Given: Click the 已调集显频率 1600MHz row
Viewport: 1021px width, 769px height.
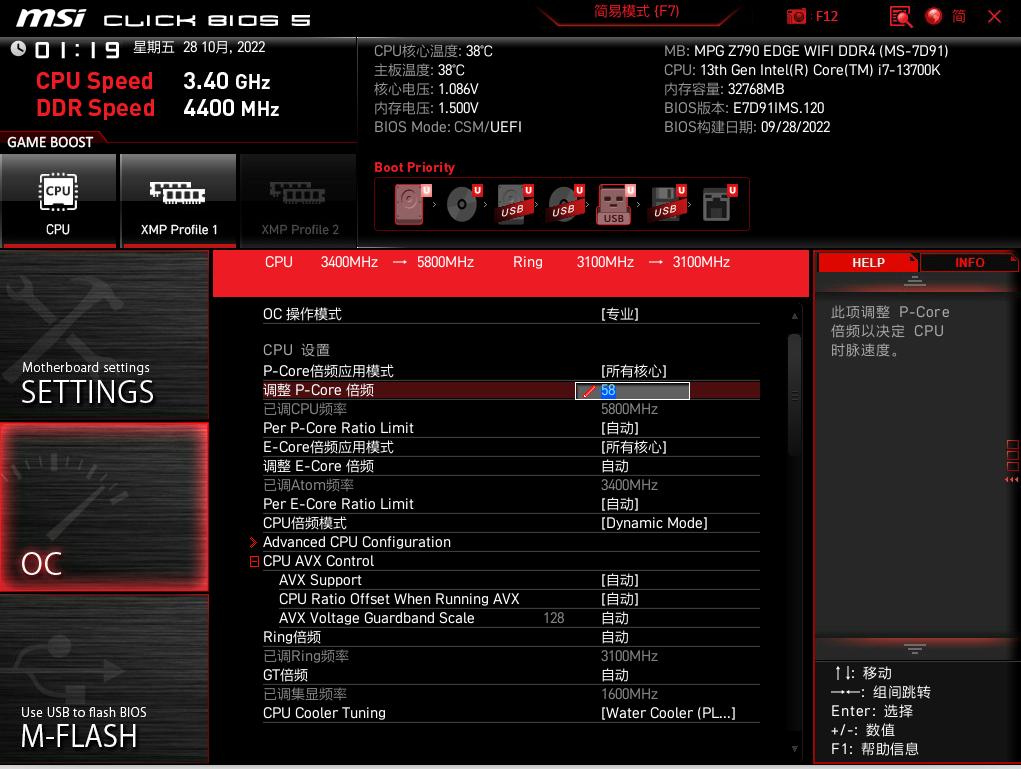Looking at the screenshot, I should 511,694.
